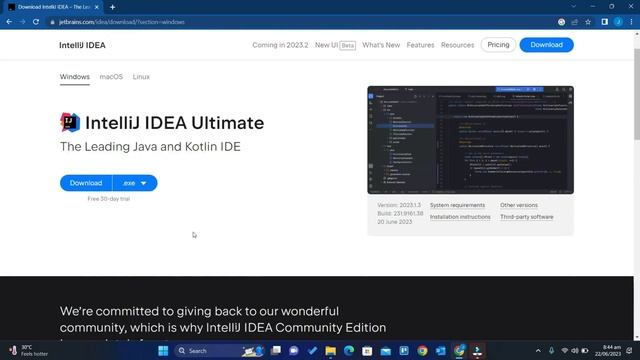Click the IntelliJ IDEA Ultimate product logo
Screen dimensions: 640x360
[70, 122]
